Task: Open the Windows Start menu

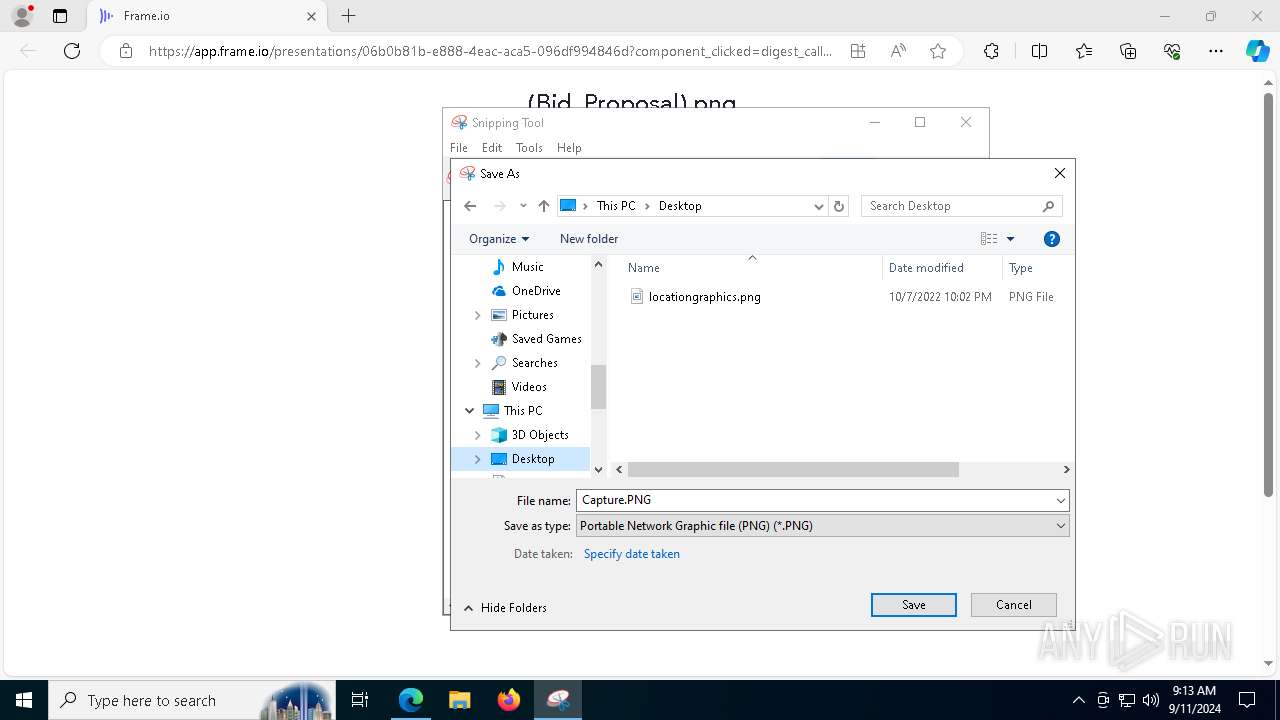Action: [x=24, y=700]
